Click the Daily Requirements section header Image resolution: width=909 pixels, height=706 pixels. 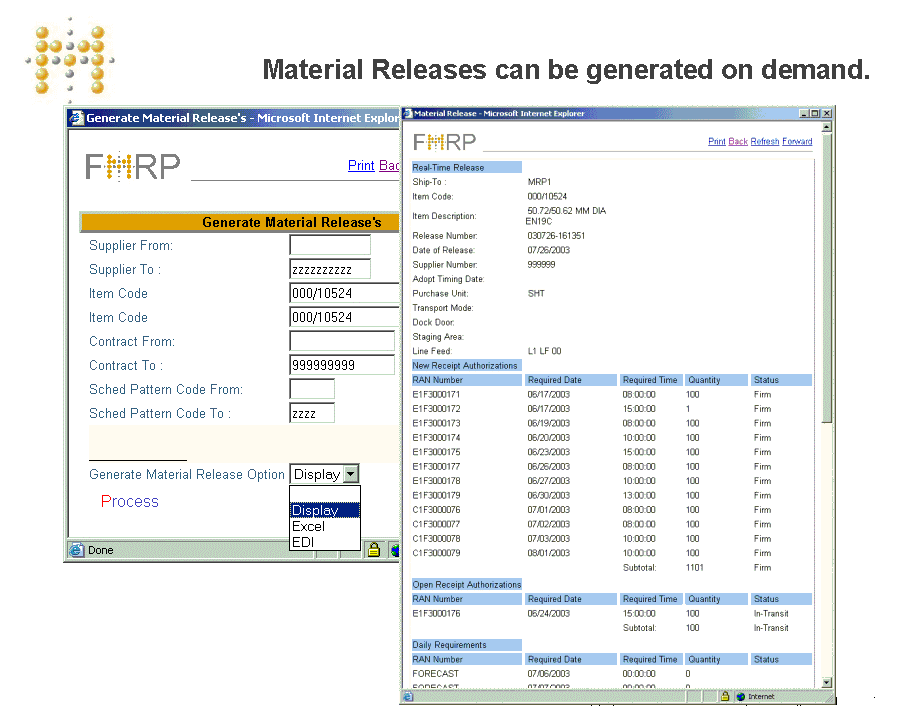pyautogui.click(x=467, y=645)
